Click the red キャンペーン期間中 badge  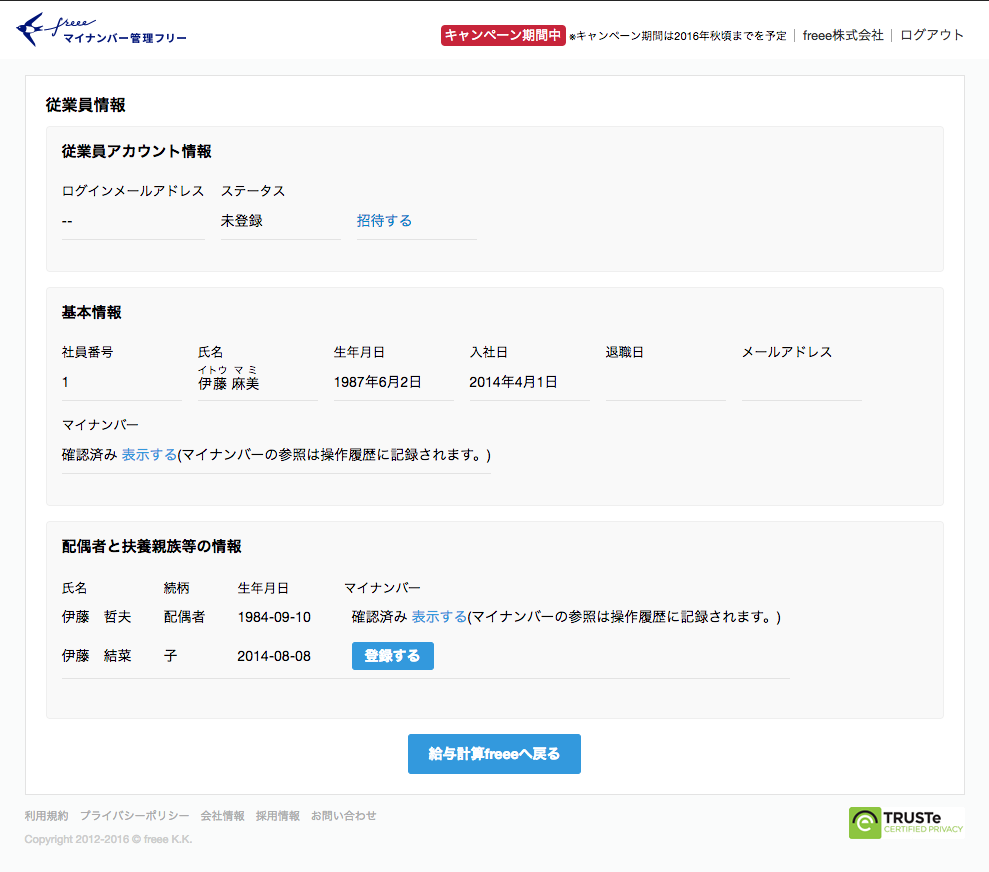pos(503,35)
